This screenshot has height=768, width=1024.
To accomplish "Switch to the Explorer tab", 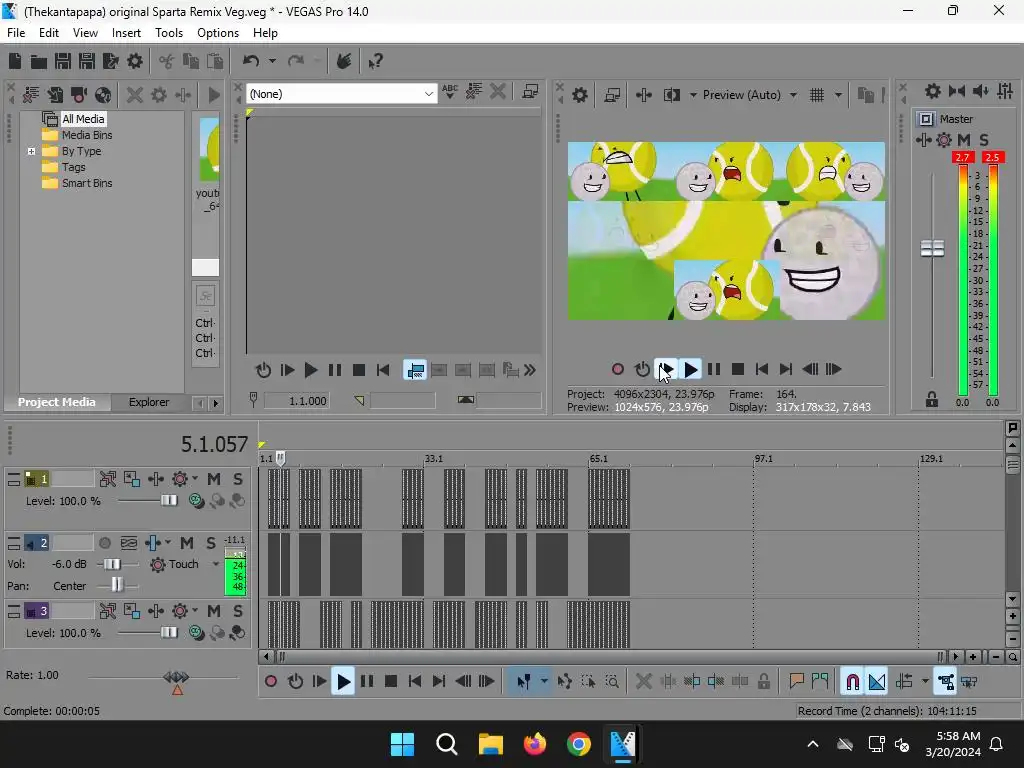I will (149, 402).
